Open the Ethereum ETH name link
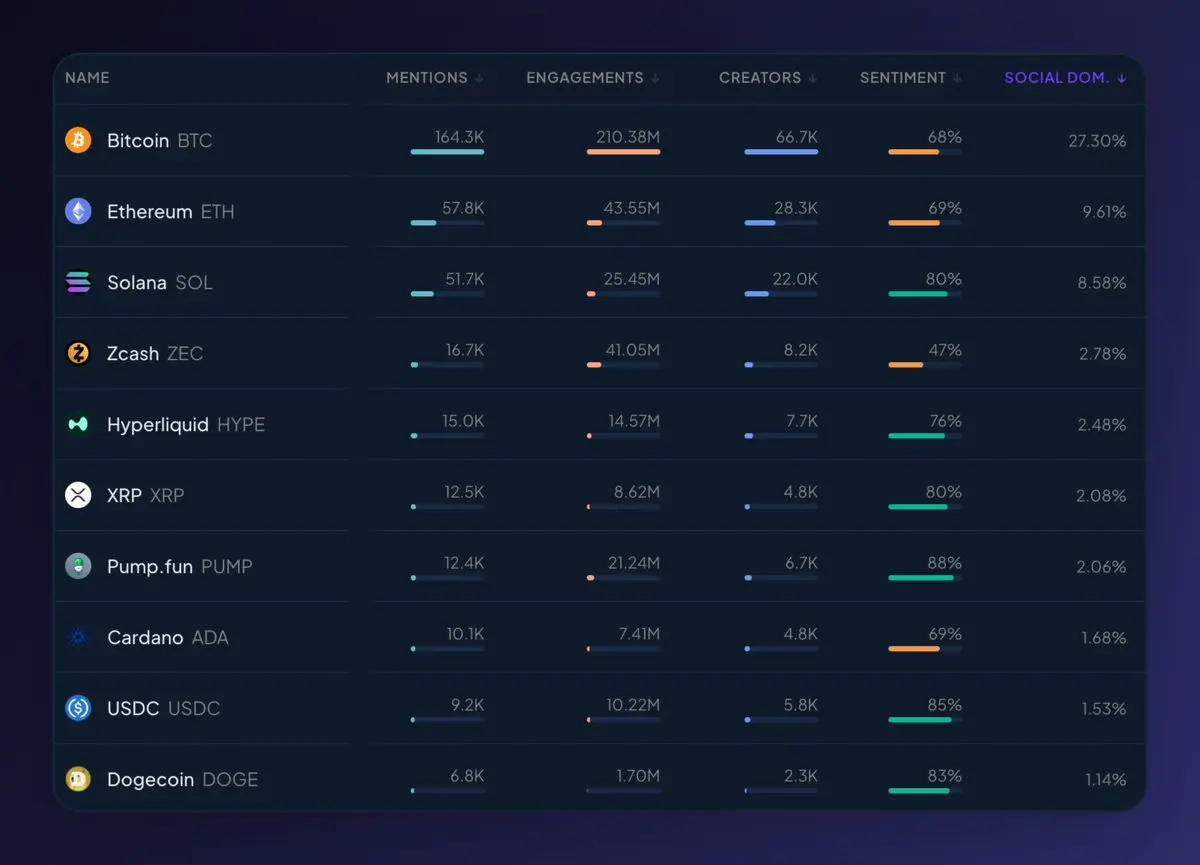1200x865 pixels. point(170,212)
